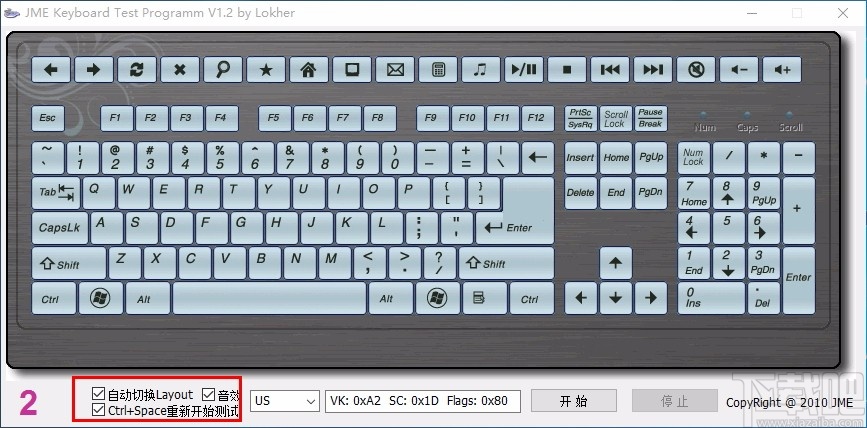The height and width of the screenshot is (428, 867).
Task: Toggle the 音效 sound checkbox
Action: tap(221, 394)
